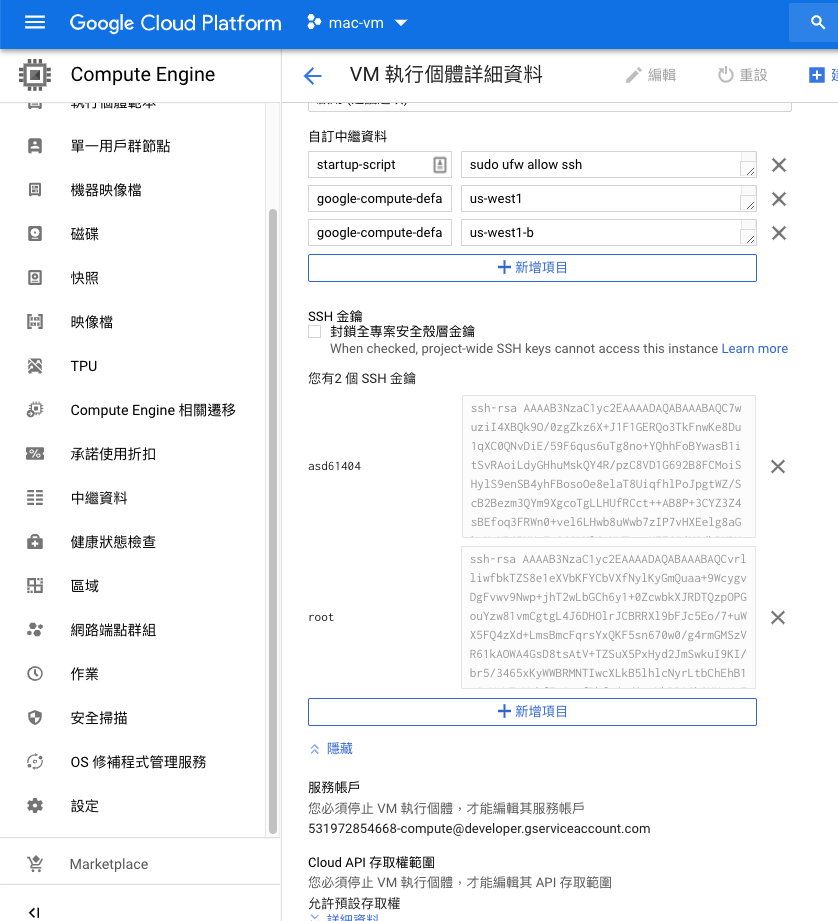The width and height of the screenshot is (838, 921).
Task: Open OS 修補程式管理服務 page
Action: (138, 762)
